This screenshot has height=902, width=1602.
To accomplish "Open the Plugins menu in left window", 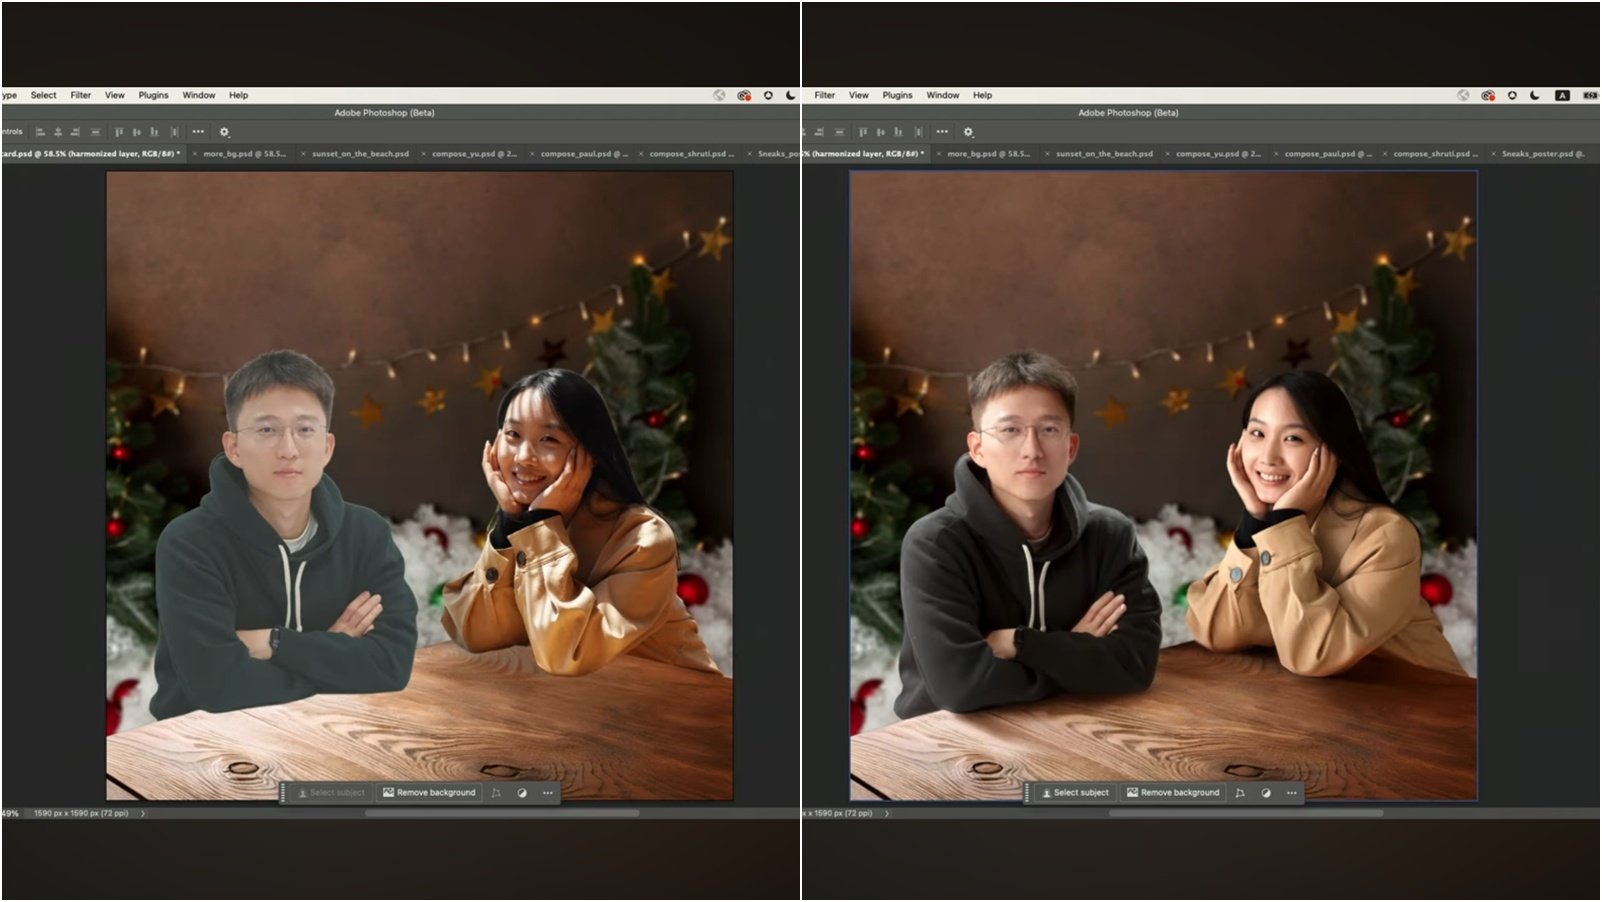I will coord(153,95).
